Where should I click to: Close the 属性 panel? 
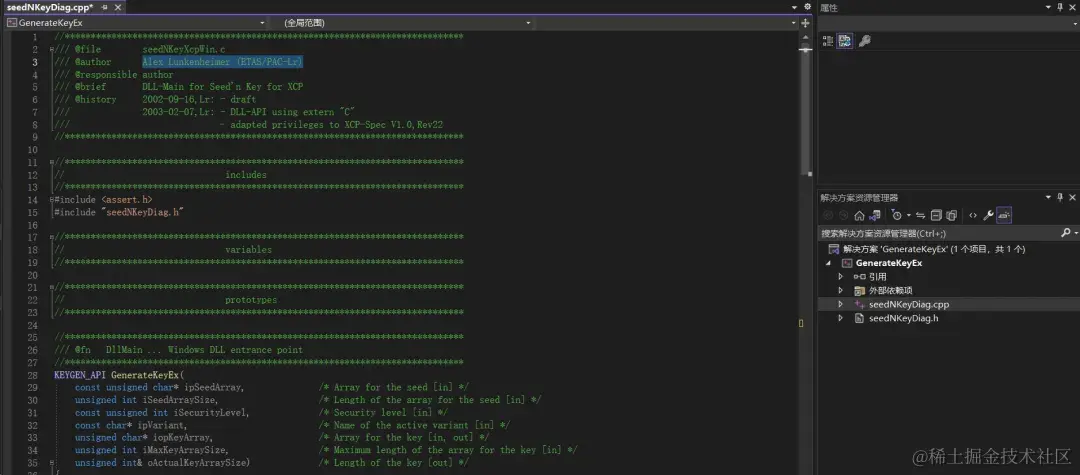(x=1072, y=7)
